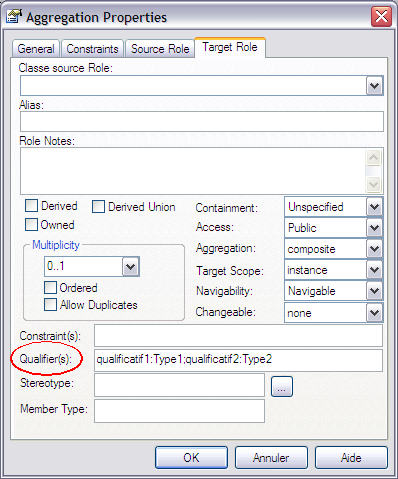The width and height of the screenshot is (398, 479).
Task: Select the Target Role tab
Action: pos(230,47)
